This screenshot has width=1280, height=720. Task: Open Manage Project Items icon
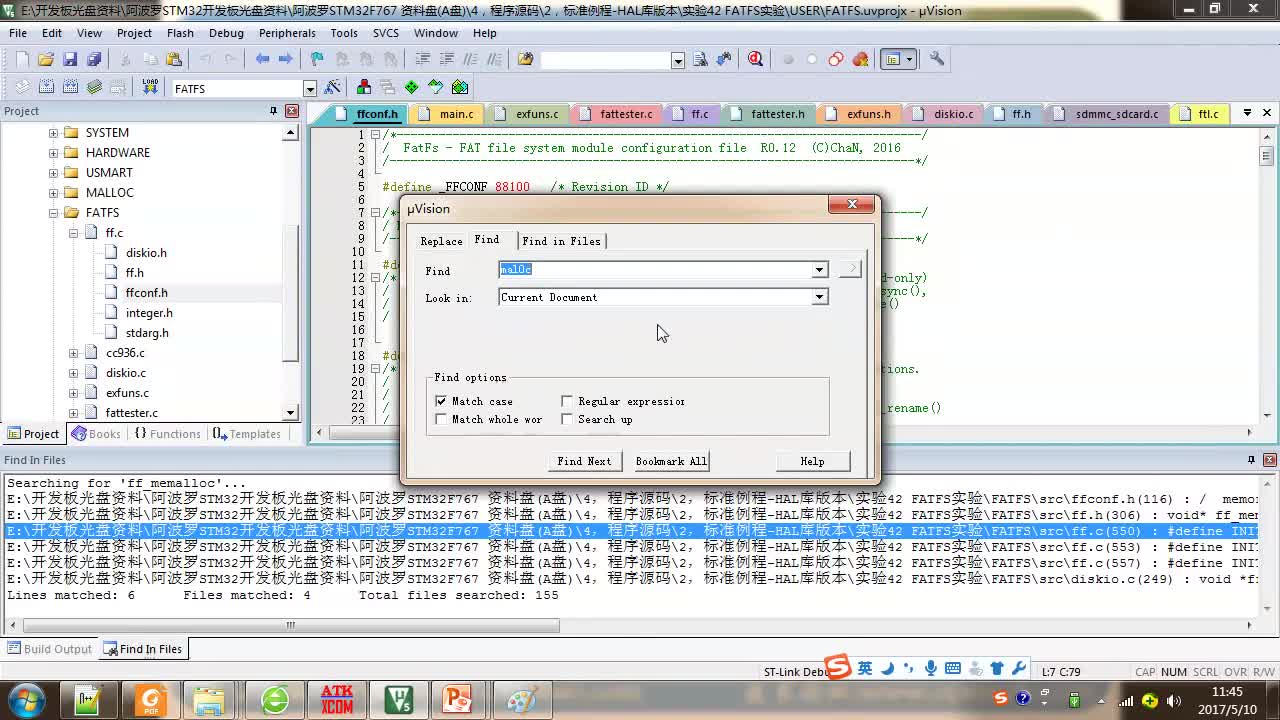click(363, 87)
